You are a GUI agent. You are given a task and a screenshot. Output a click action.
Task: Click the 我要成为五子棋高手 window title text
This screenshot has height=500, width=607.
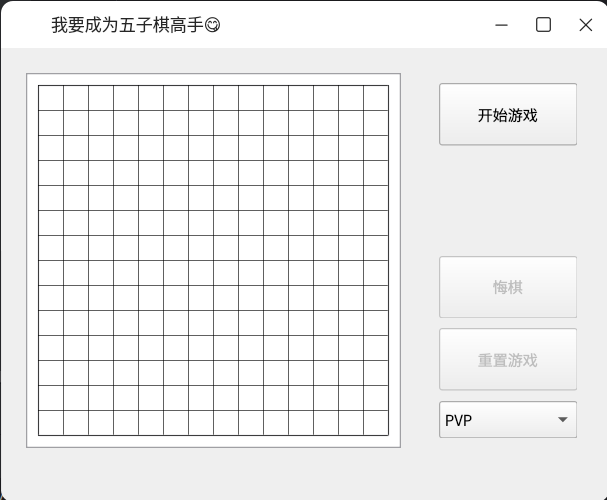(x=127, y=26)
